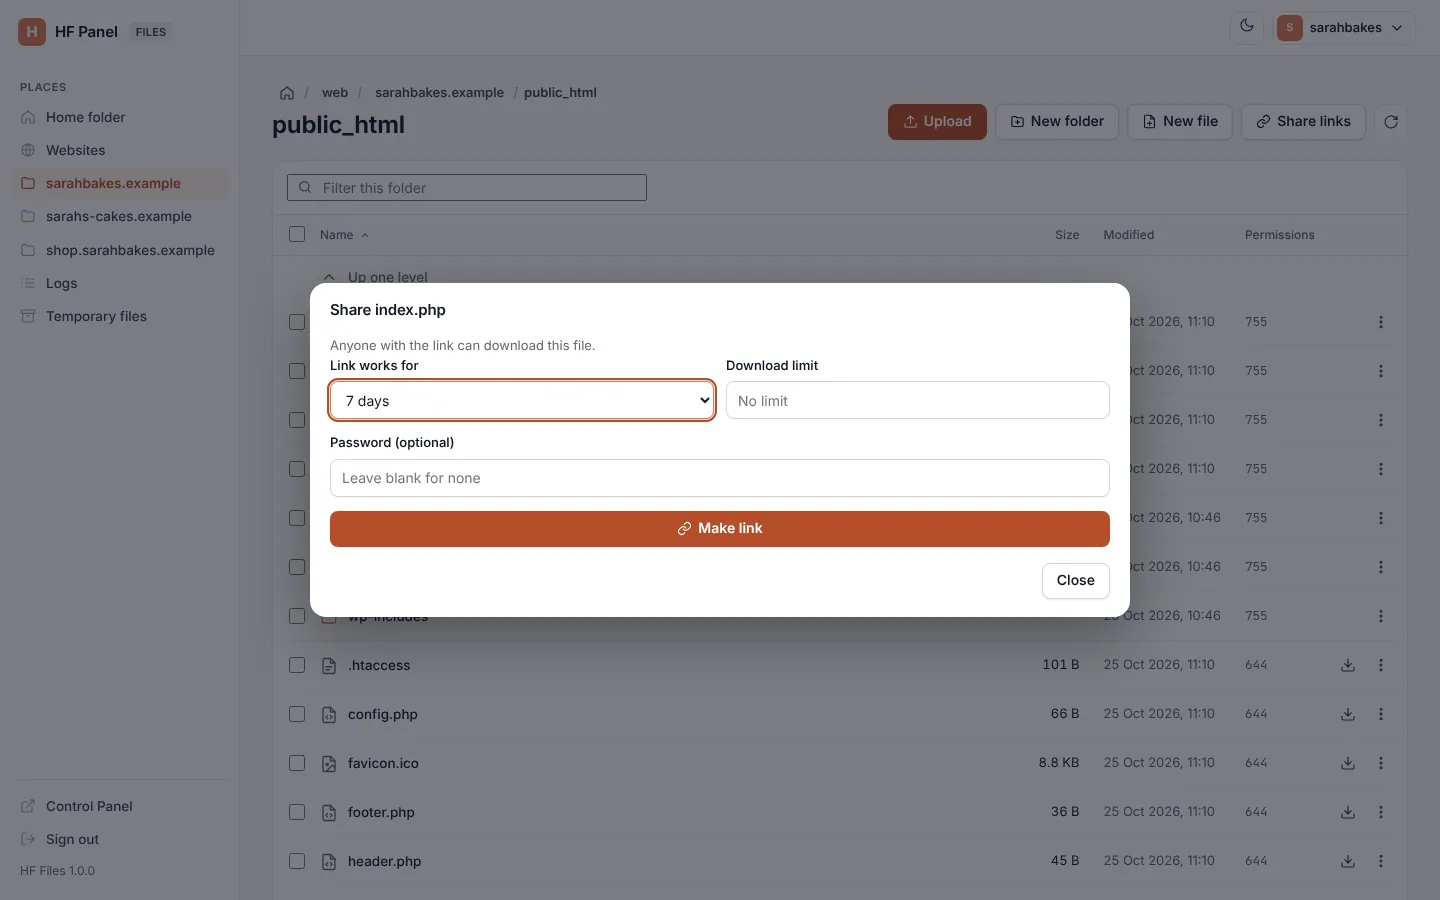This screenshot has width=1440, height=900.
Task: Open more actions for favicon.ico
Action: (1381, 763)
